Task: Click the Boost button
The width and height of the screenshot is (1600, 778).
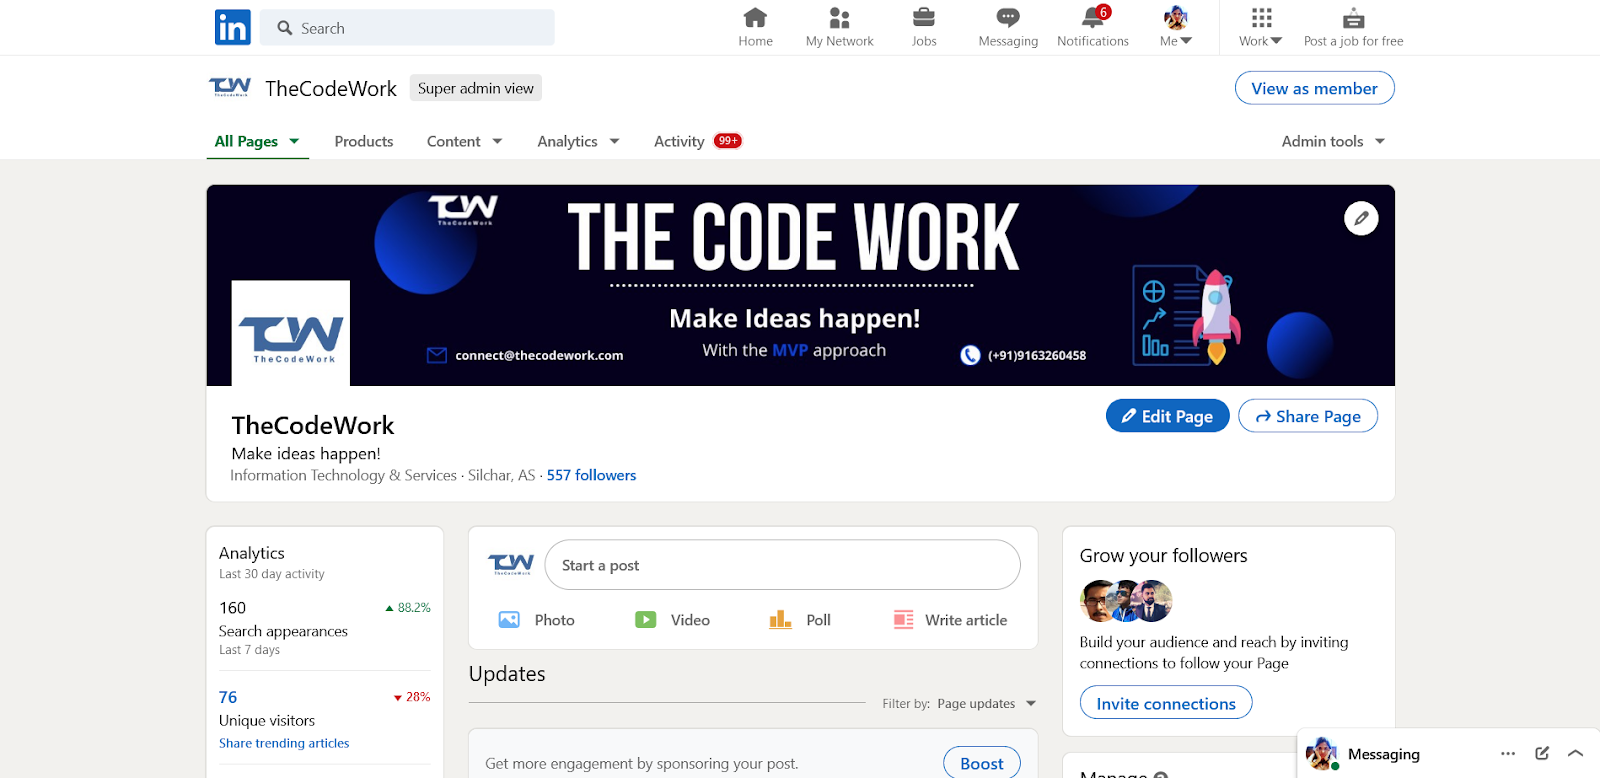Action: click(x=982, y=763)
